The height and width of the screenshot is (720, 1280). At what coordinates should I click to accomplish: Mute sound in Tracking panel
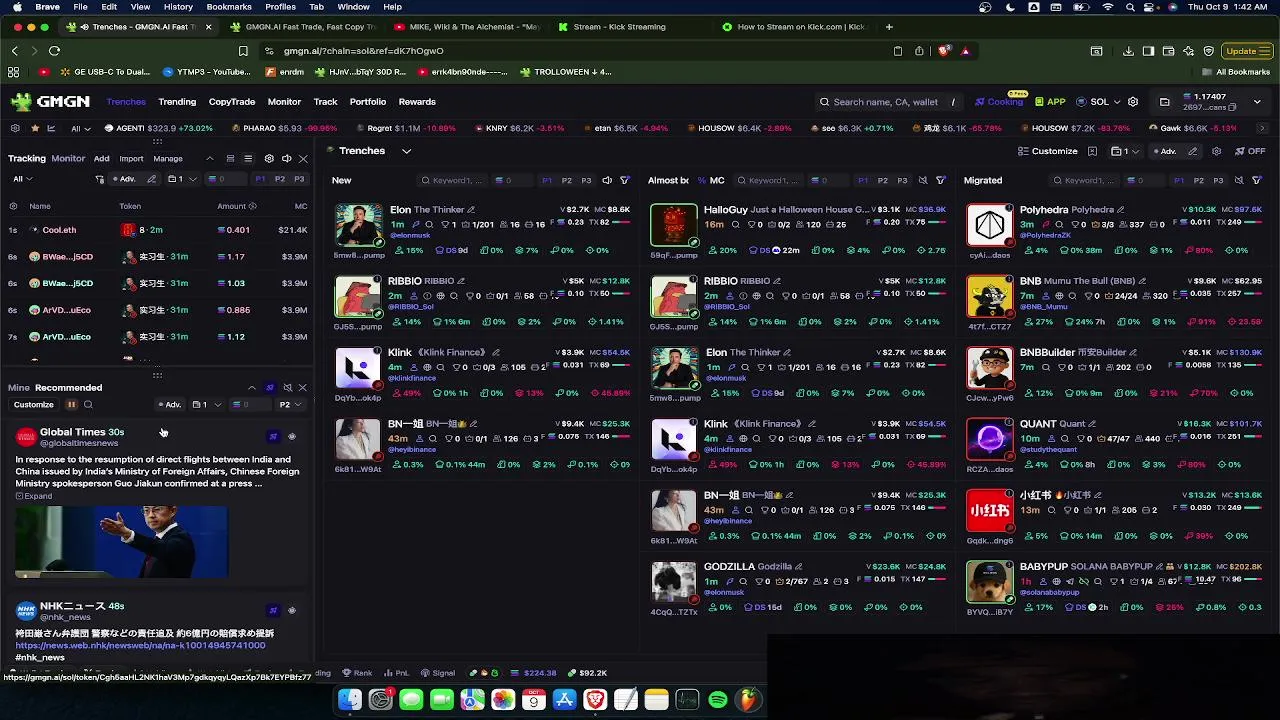286,158
